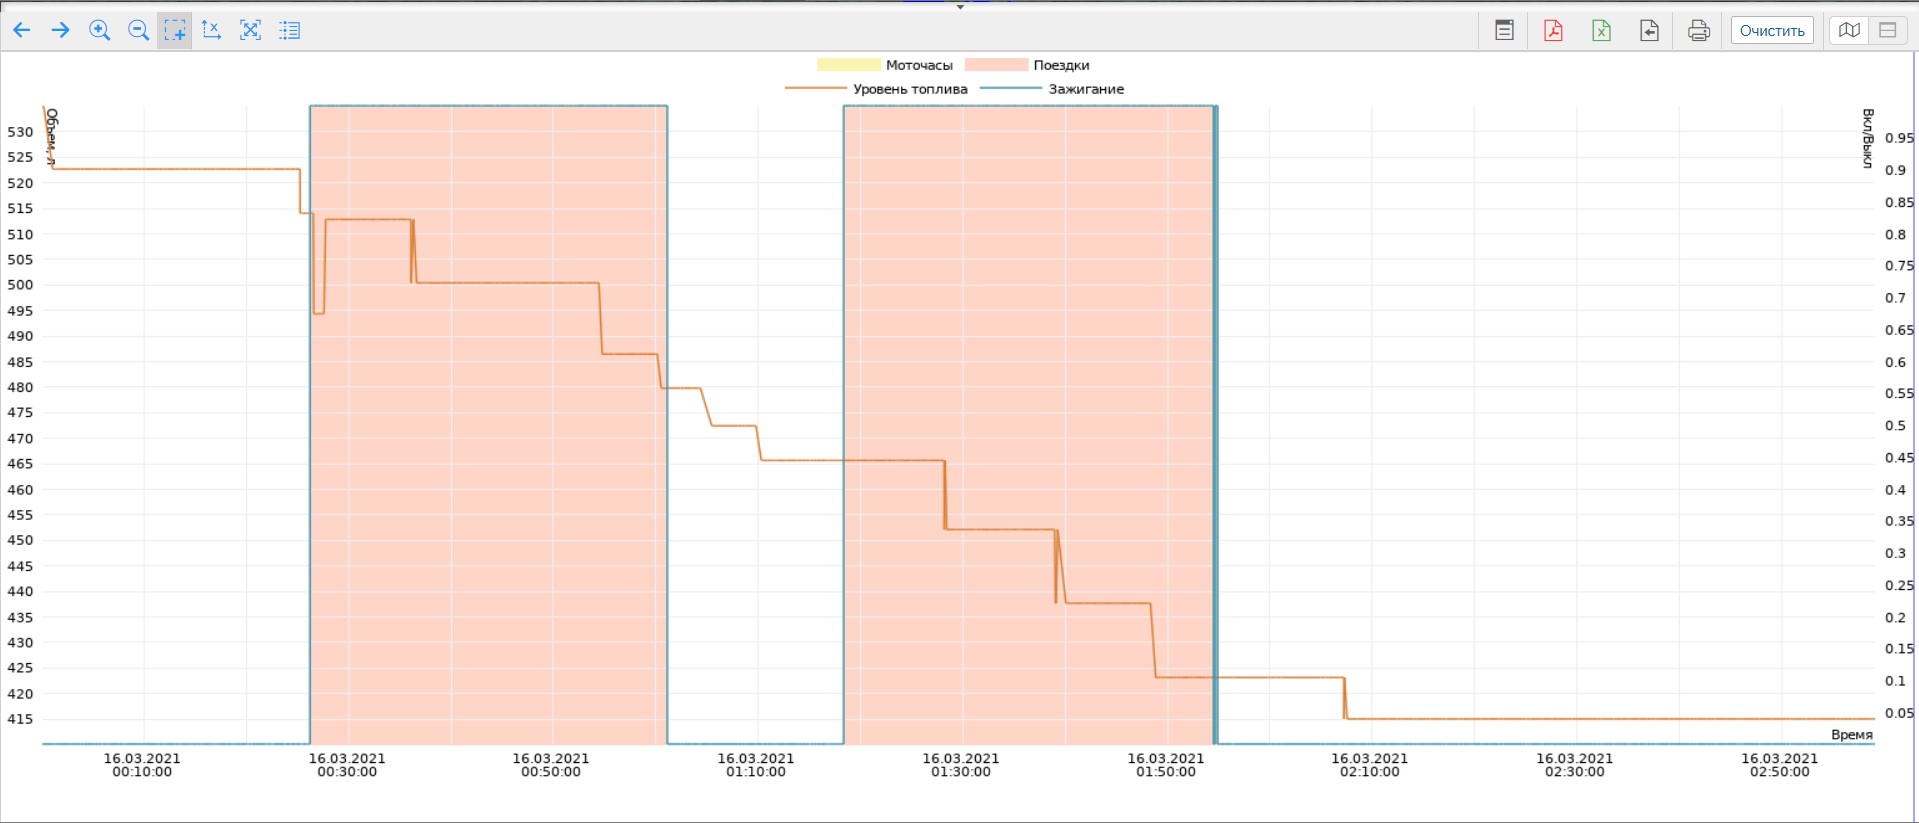The image size is (1919, 823).
Task: Click the axis reset icon with X
Action: (211, 30)
